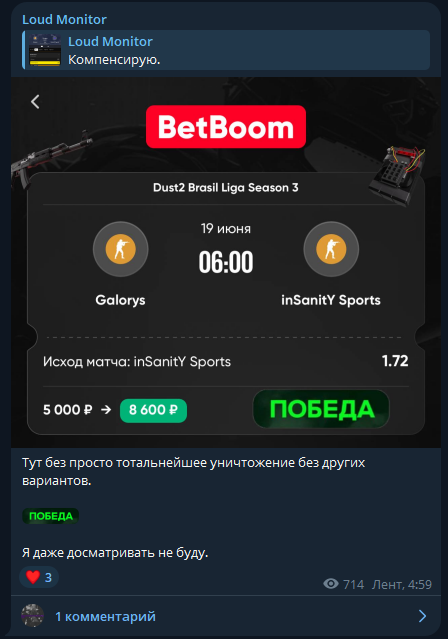Expand comments with the right chevron
The width and height of the screenshot is (448, 639).
coord(423,616)
